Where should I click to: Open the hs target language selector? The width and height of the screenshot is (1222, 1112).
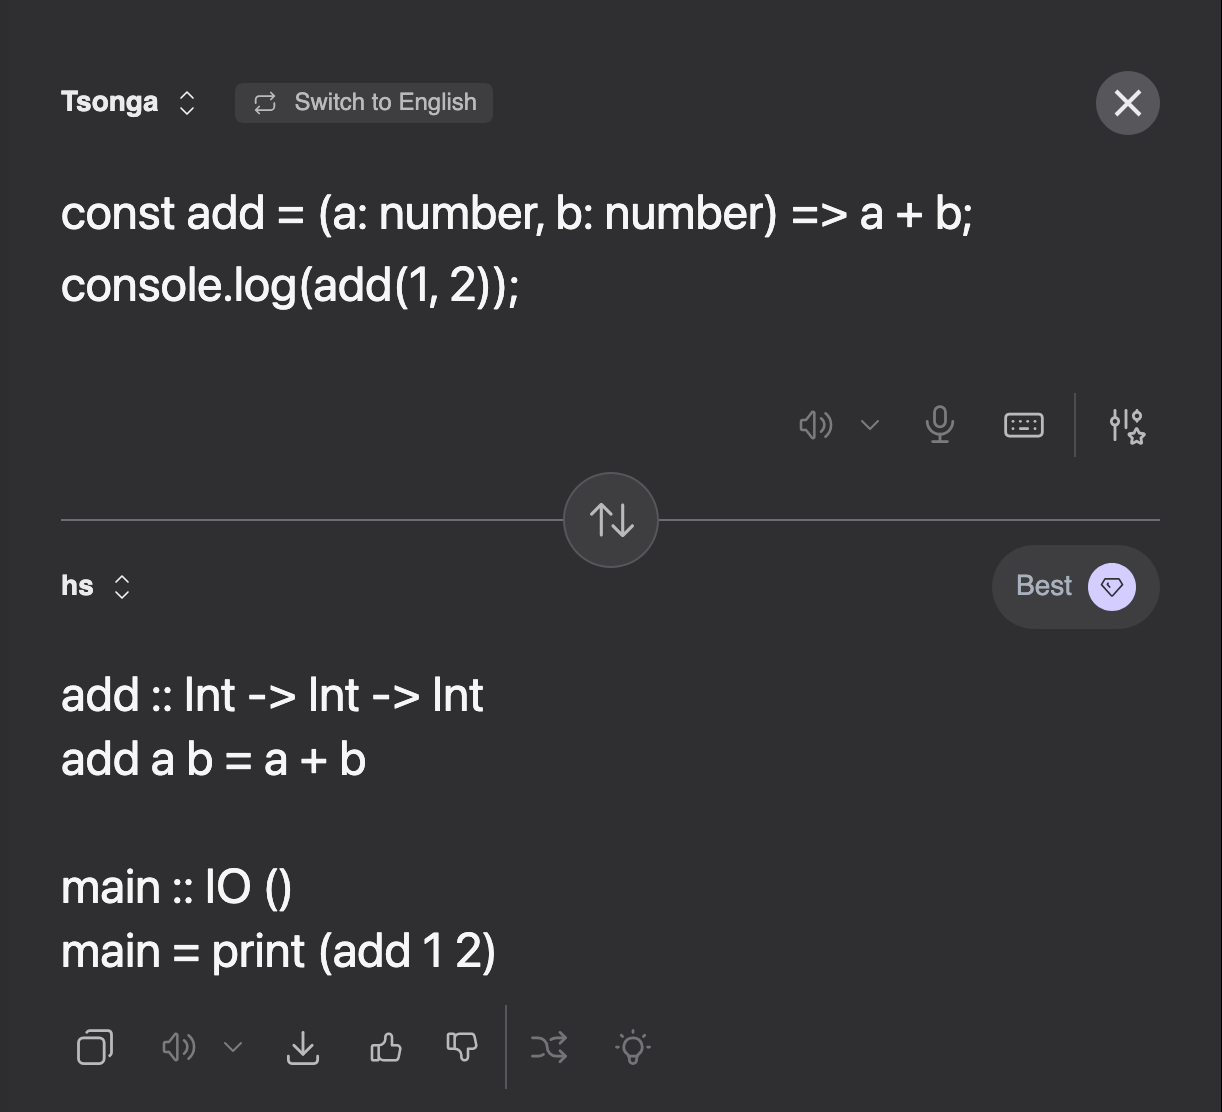pyautogui.click(x=96, y=586)
